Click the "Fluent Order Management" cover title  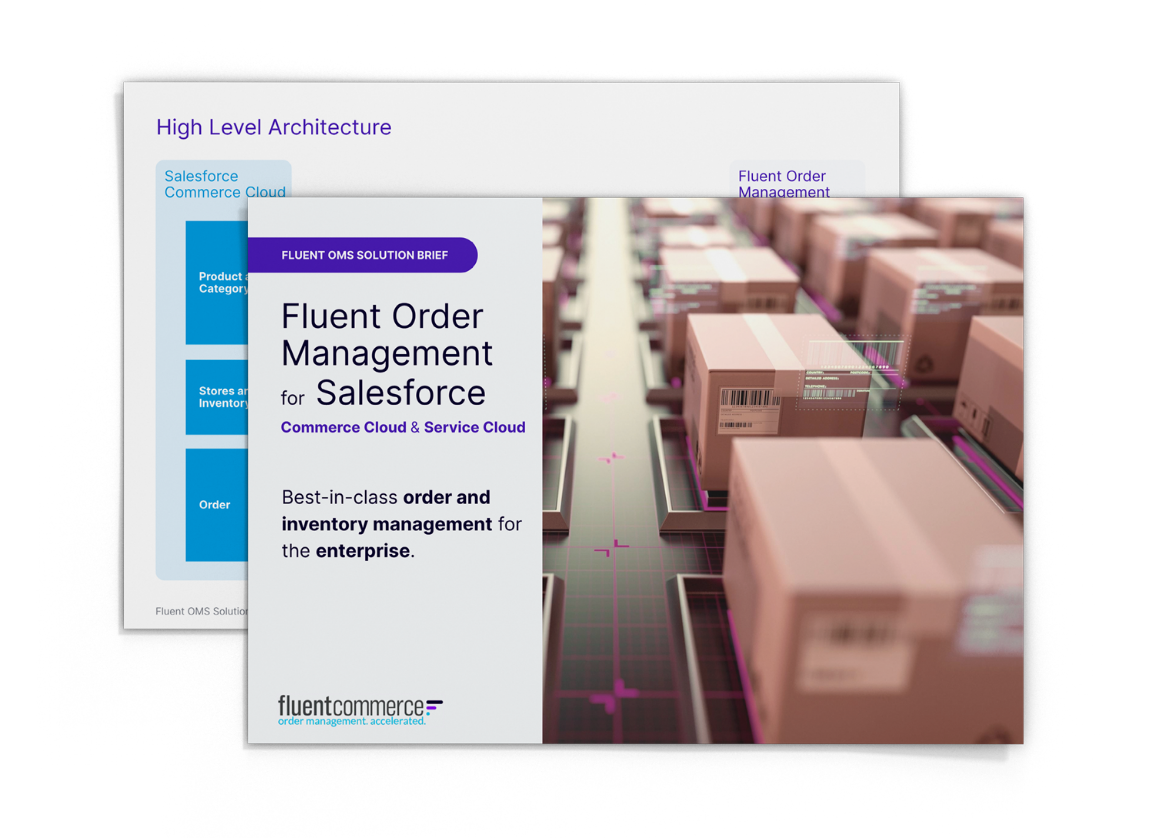click(x=386, y=335)
